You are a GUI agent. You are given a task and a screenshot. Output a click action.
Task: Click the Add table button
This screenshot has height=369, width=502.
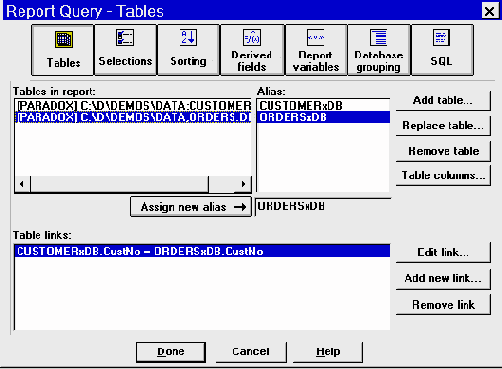[x=443, y=101]
